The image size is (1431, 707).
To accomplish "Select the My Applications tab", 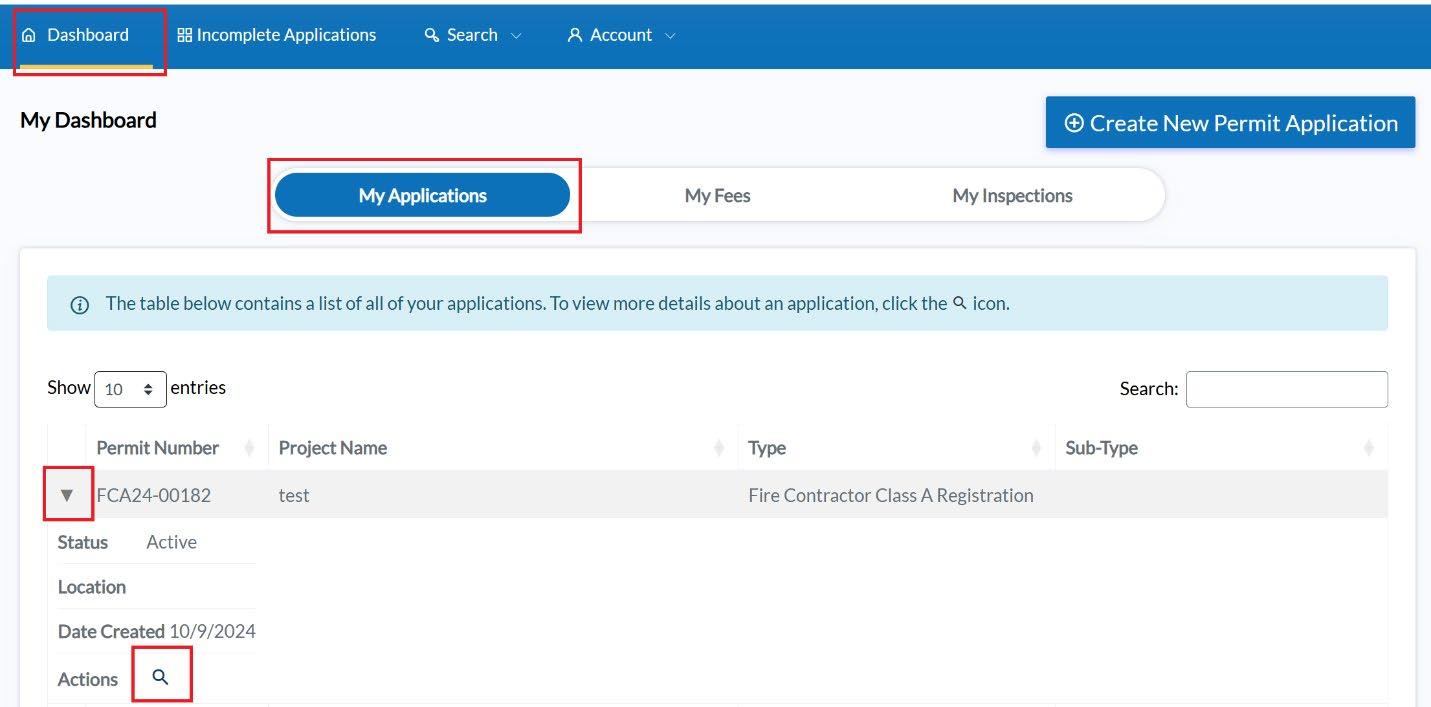I will (x=422, y=196).
